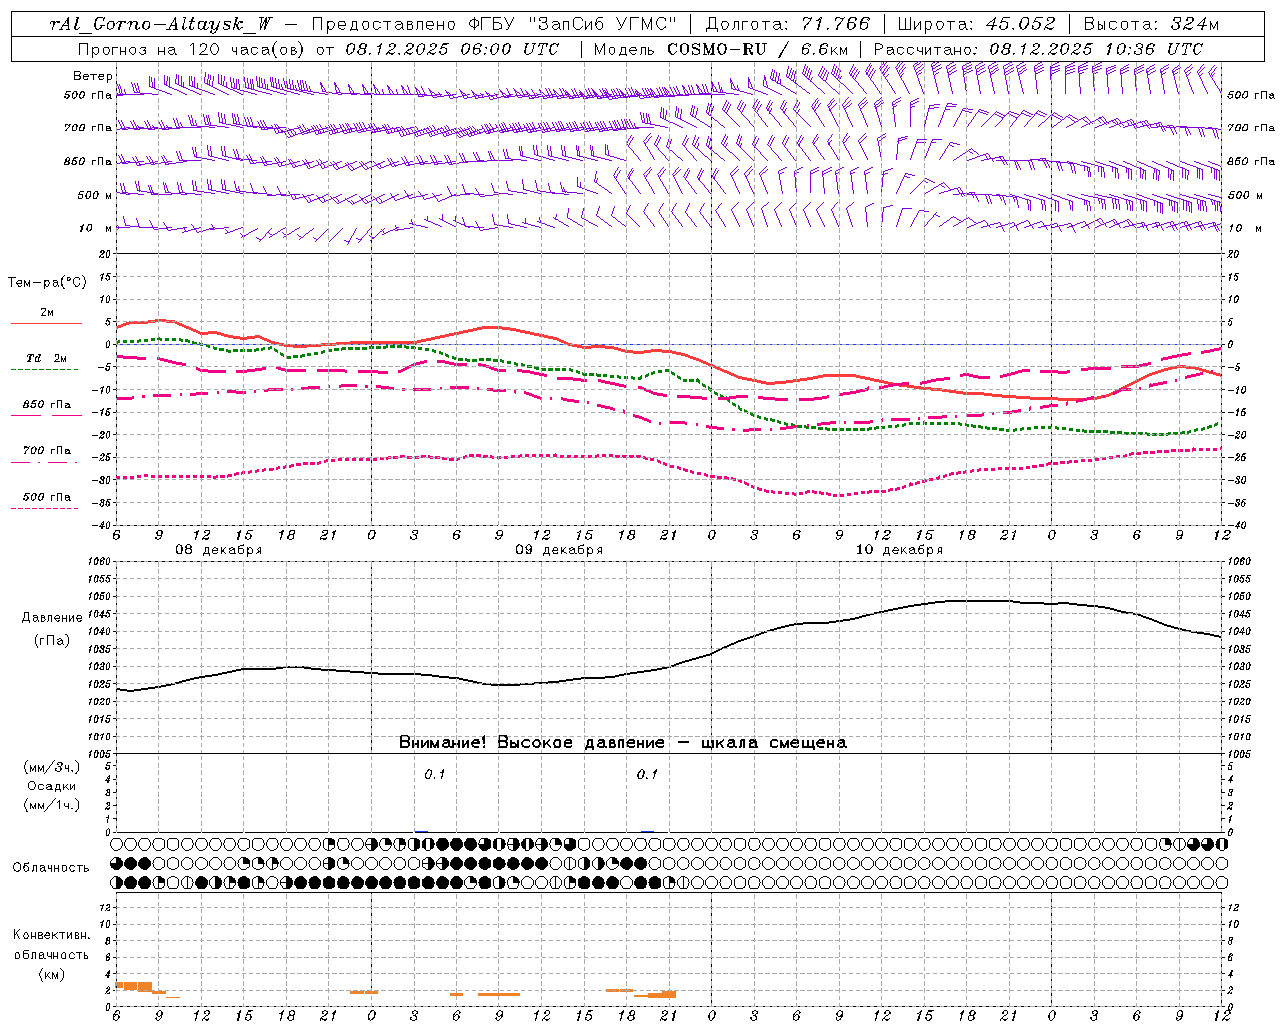The height and width of the screenshot is (1024, 1280).
Task: Click the dotted pink line under the 500 гПа legend
Action: [x=44, y=509]
